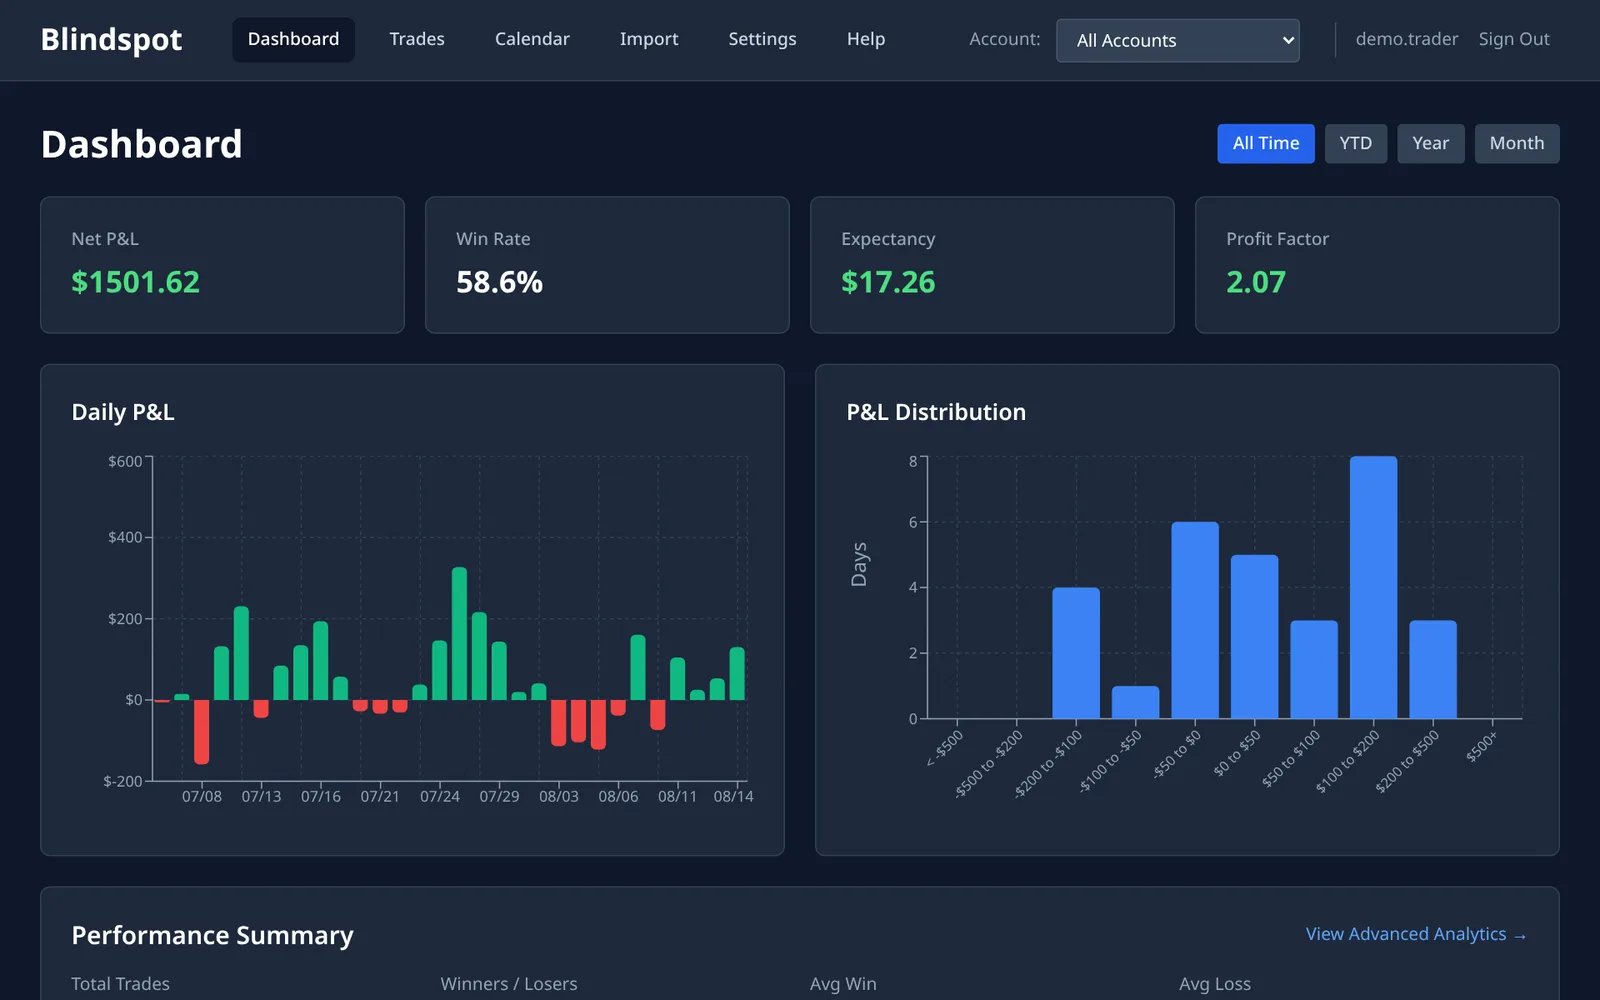The height and width of the screenshot is (1000, 1600).
Task: Sign out of the account
Action: click(x=1514, y=39)
